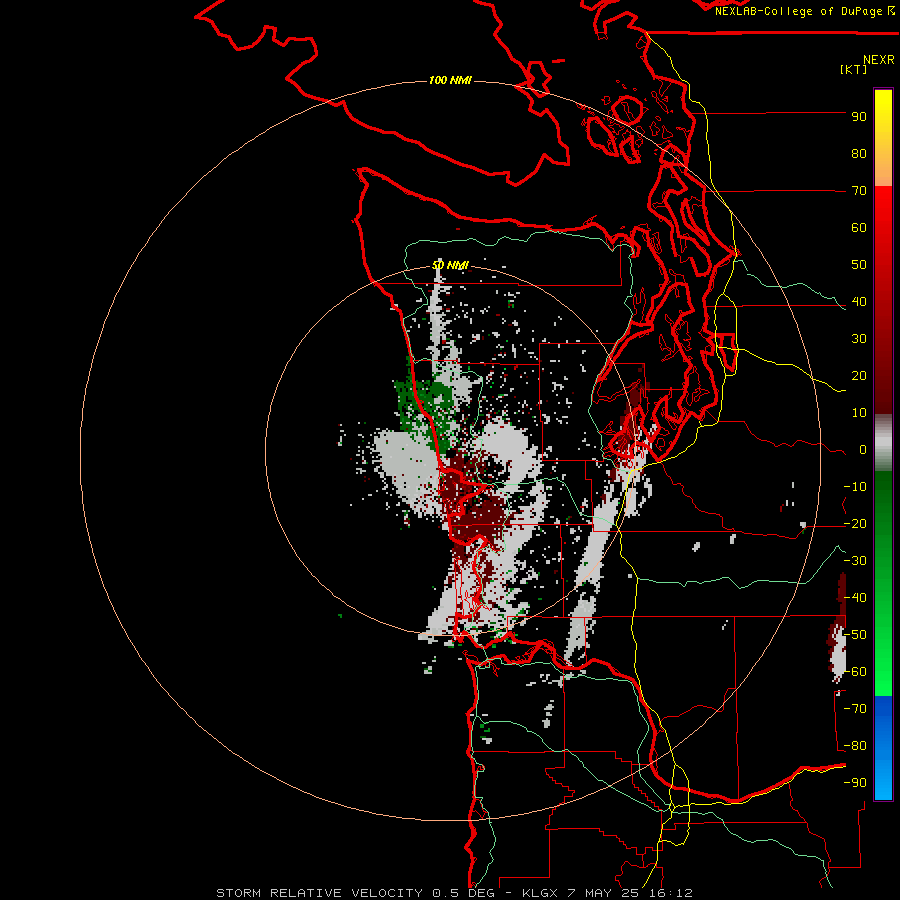Select the -40 knot scale label

pyautogui.click(x=855, y=598)
